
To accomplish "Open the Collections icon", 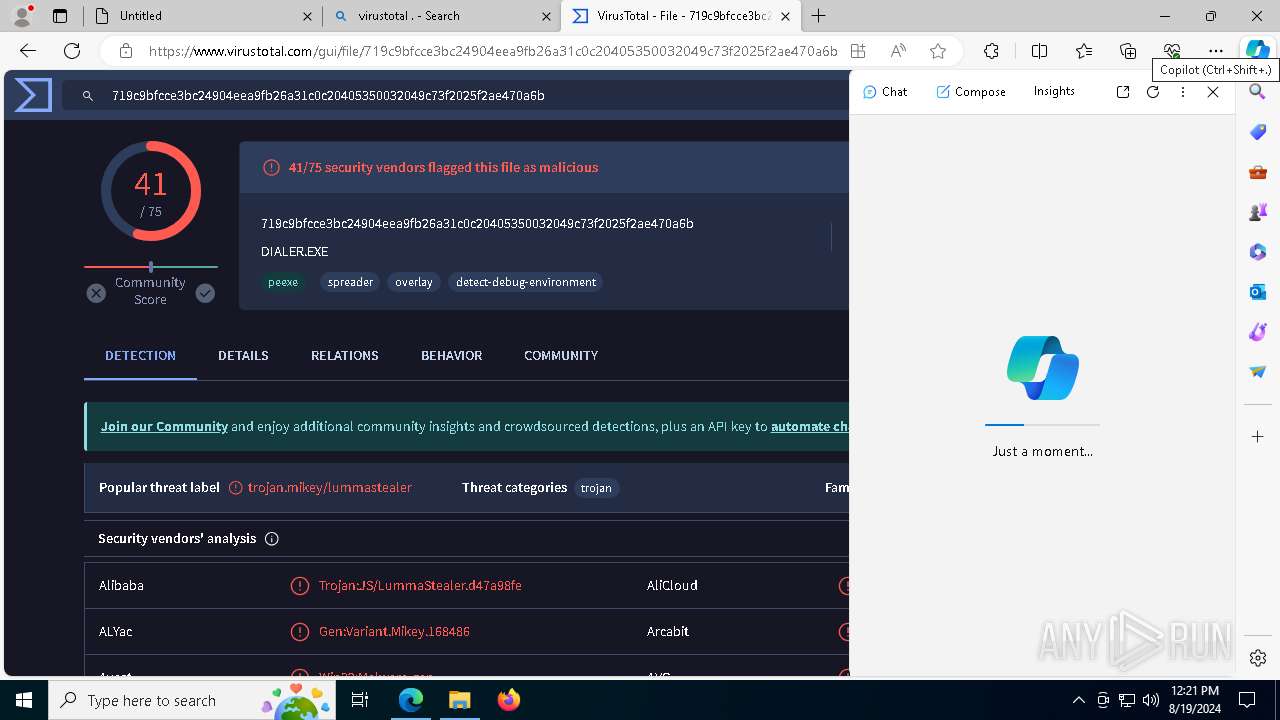I will click(1128, 51).
